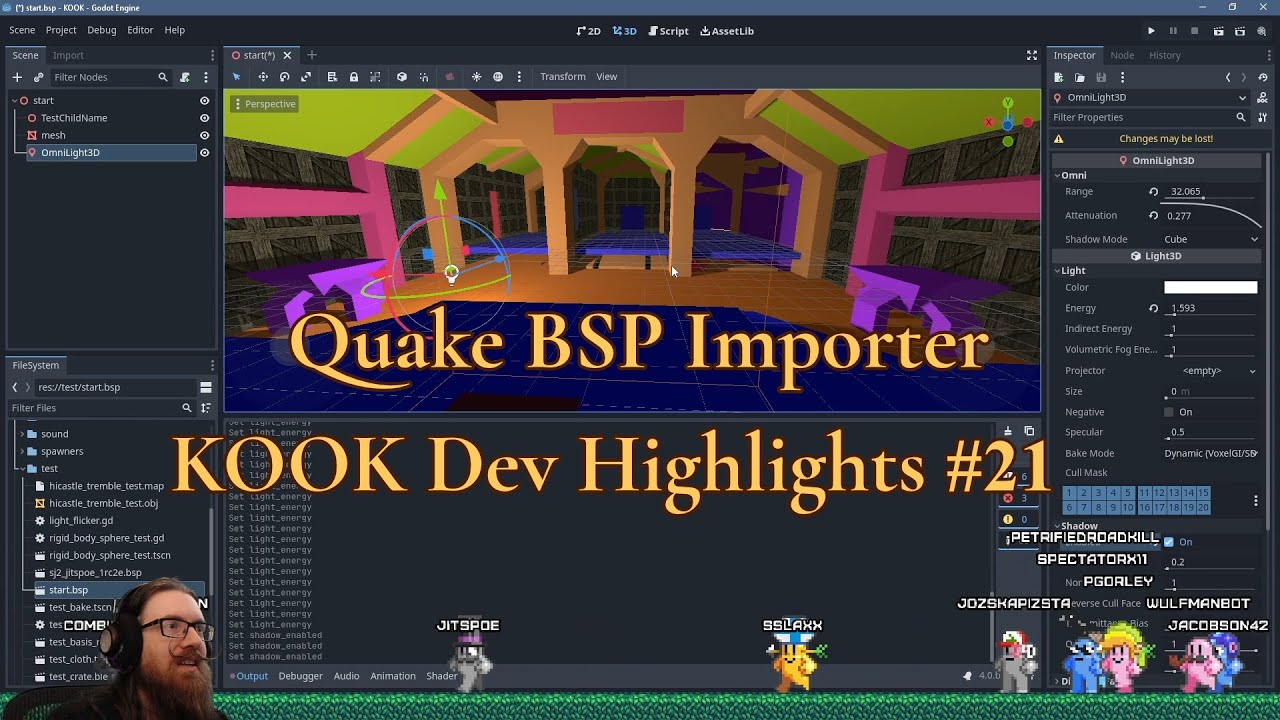Click the light Color white swatch

click(x=1210, y=288)
